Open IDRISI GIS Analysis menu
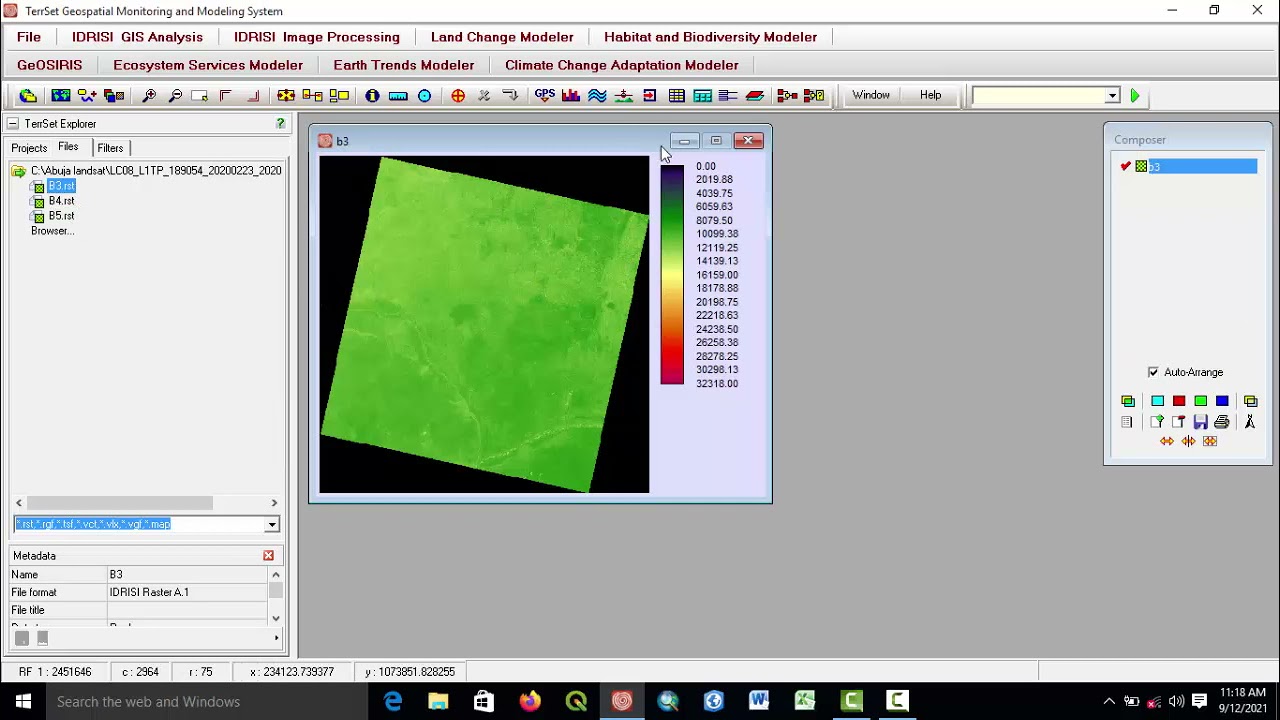The width and height of the screenshot is (1280, 720). click(x=137, y=37)
